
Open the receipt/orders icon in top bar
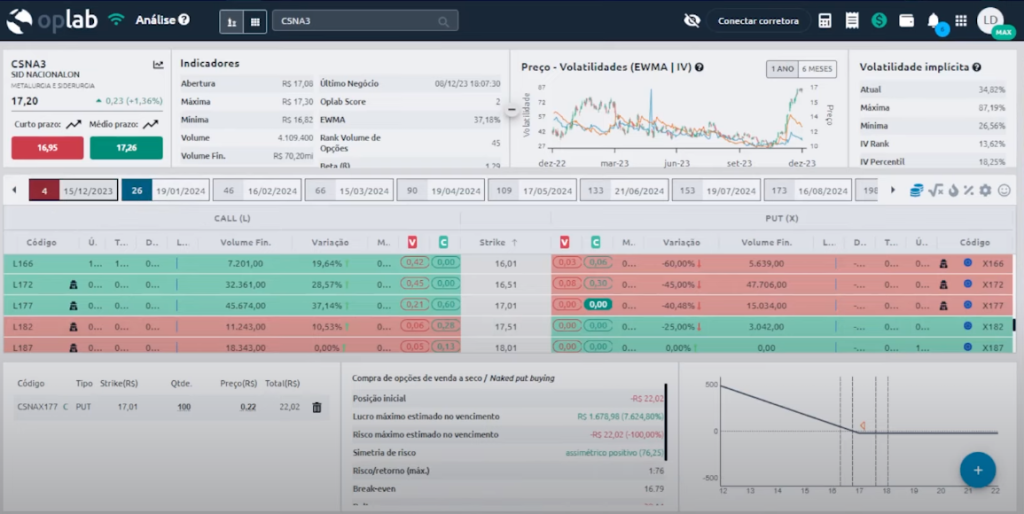[852, 20]
